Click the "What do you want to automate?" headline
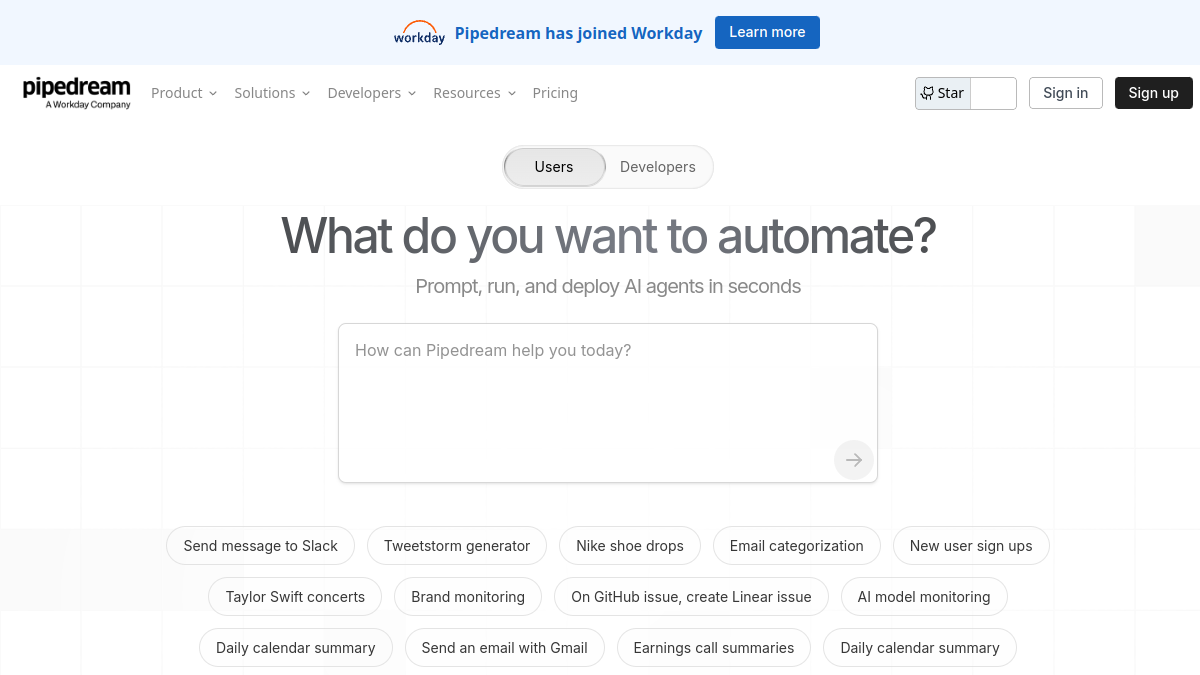 pos(608,236)
